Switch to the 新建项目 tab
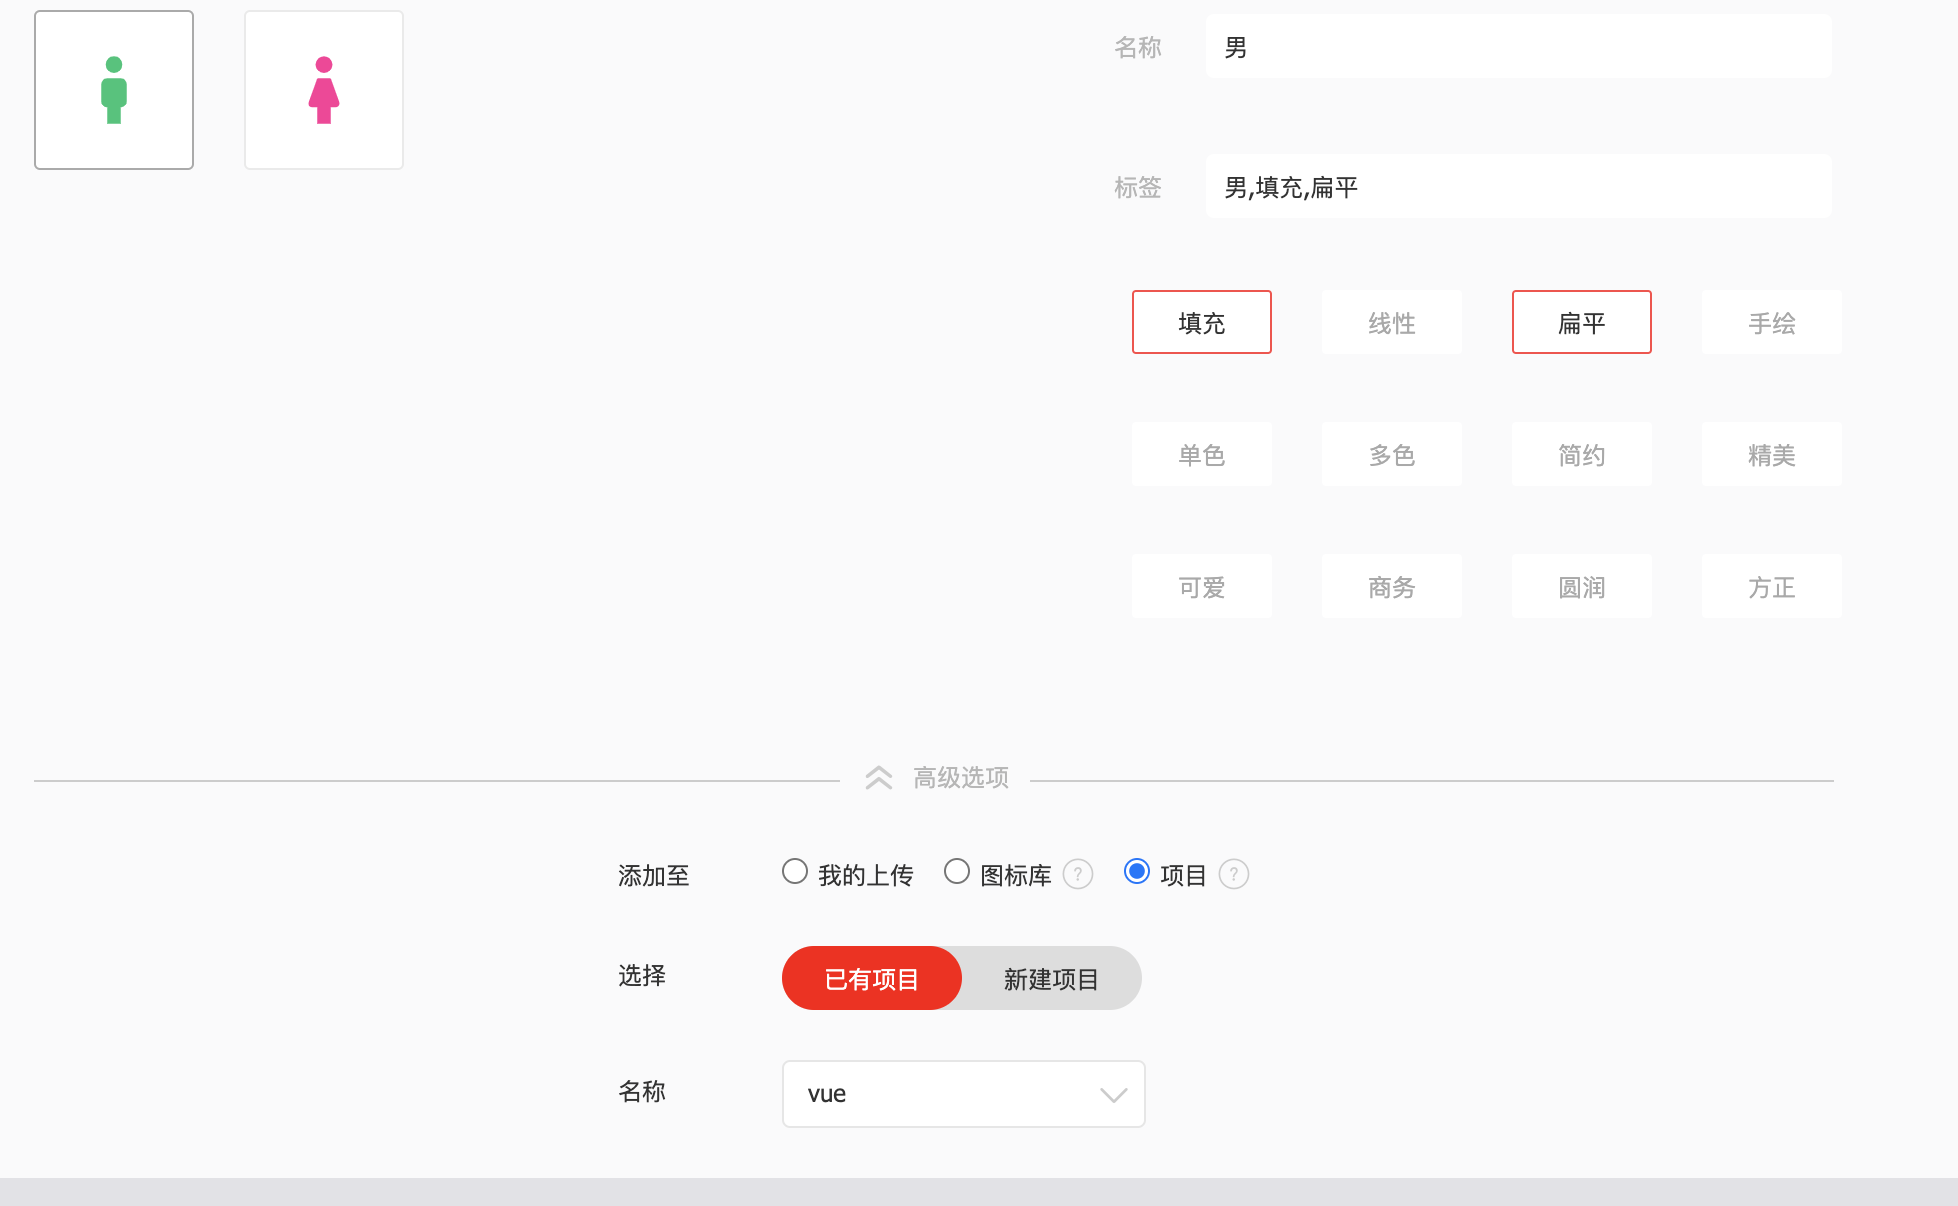 [x=1048, y=978]
